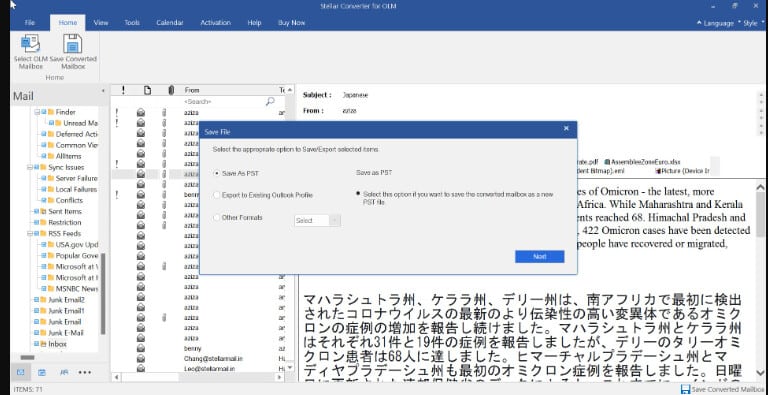Open the Picture (Device In… attachment
Viewport: 768px width, 395px height.
(x=682, y=171)
